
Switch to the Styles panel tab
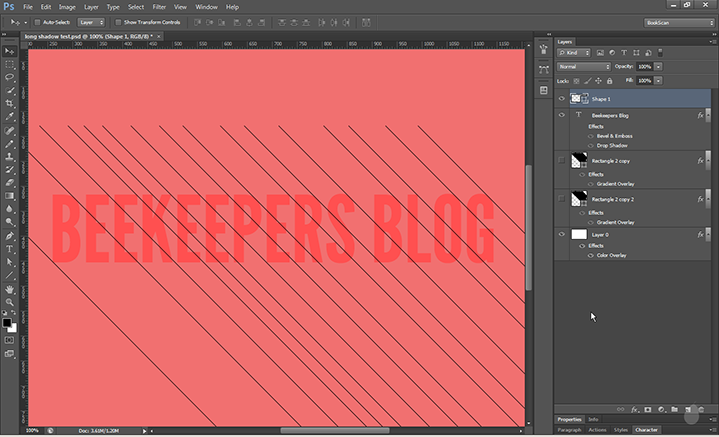pyautogui.click(x=620, y=429)
